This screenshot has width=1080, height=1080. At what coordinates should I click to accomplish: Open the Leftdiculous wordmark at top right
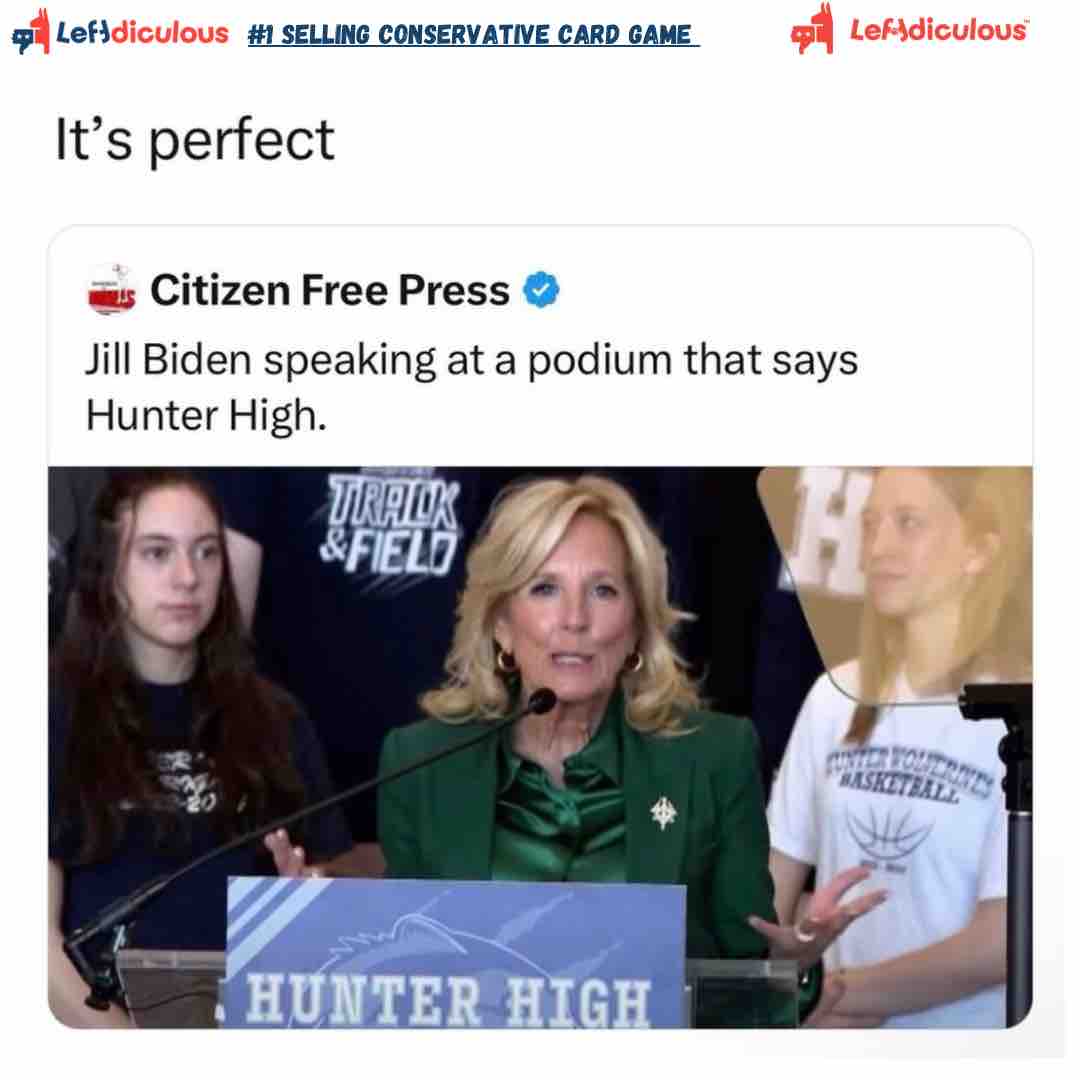point(939,30)
